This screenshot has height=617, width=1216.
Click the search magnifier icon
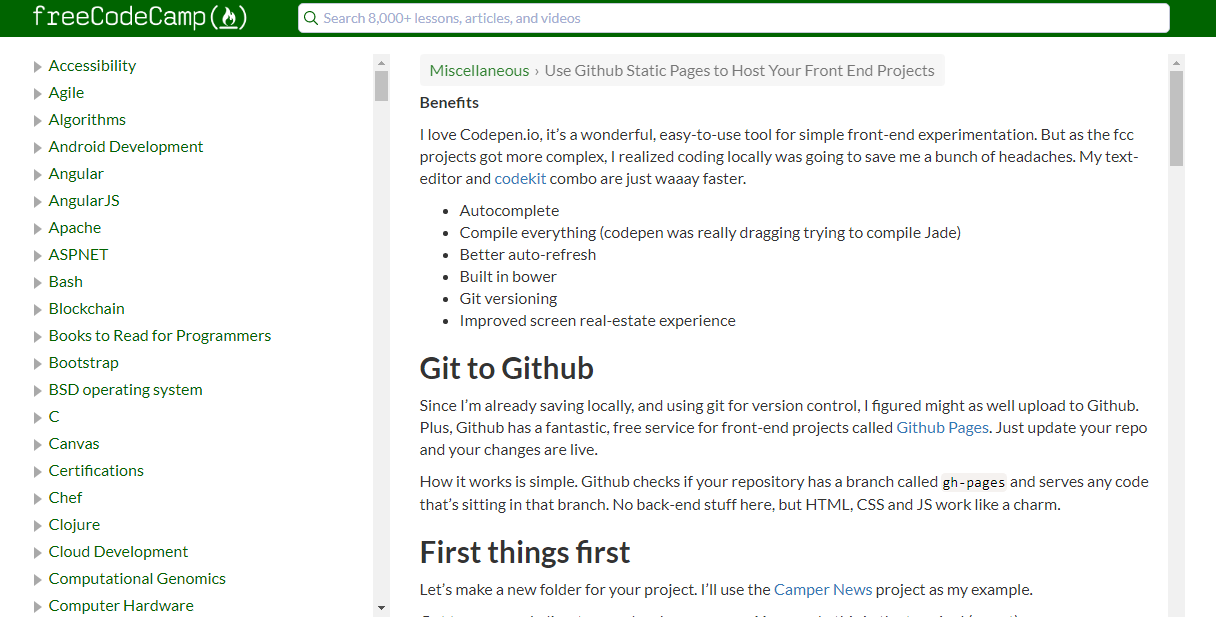311,18
